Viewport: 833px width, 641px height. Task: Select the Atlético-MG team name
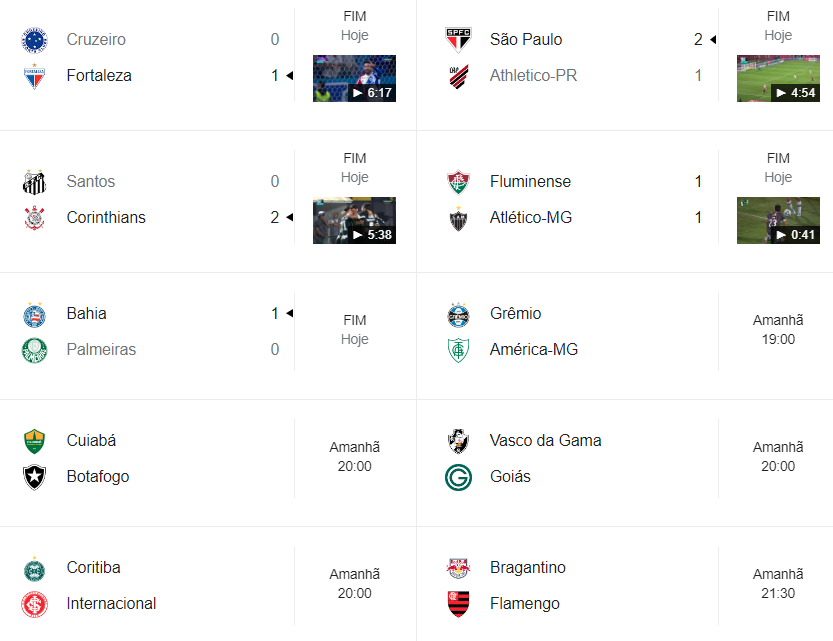(x=531, y=218)
